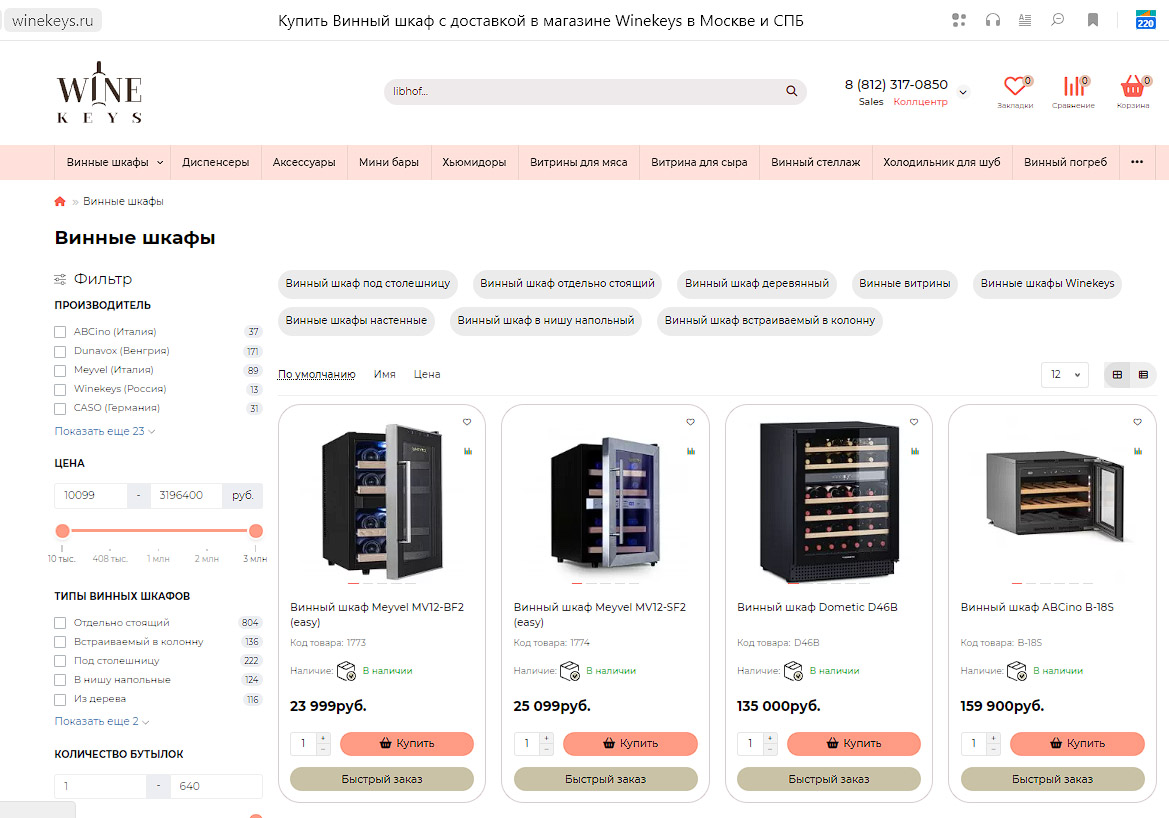
Task: Click Быстрый заказ for Dometic D46B
Action: tap(828, 779)
